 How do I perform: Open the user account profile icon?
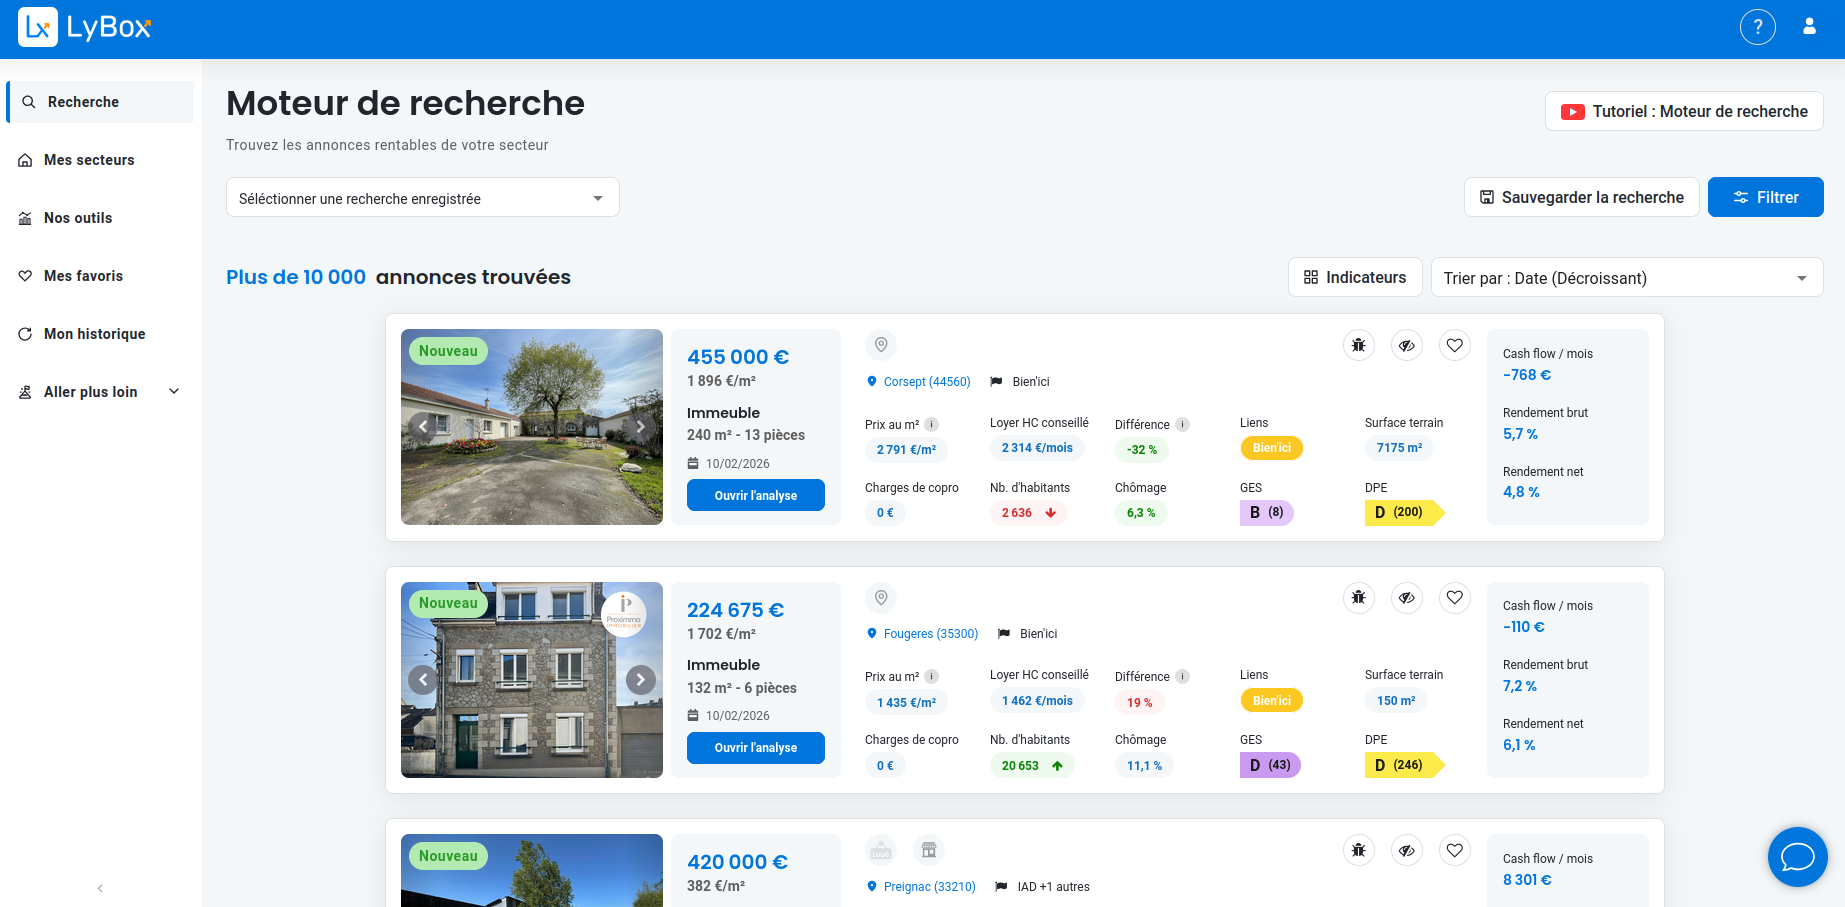click(1809, 27)
